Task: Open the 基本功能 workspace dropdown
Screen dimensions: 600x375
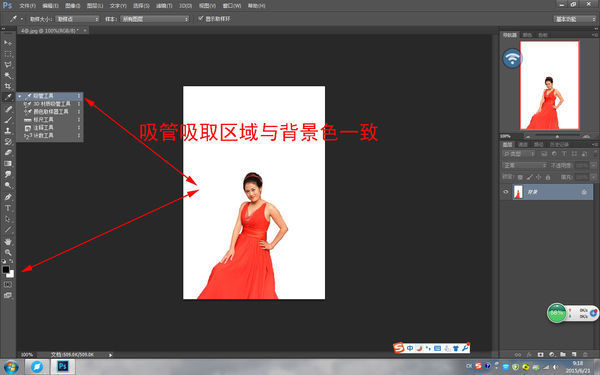Action: point(575,19)
